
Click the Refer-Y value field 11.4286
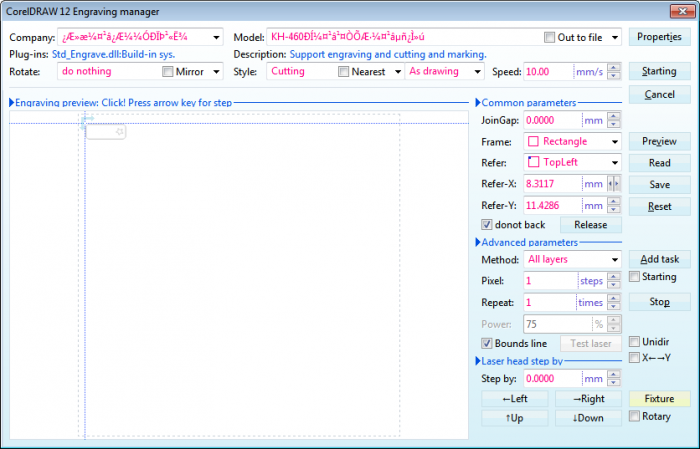(x=553, y=205)
